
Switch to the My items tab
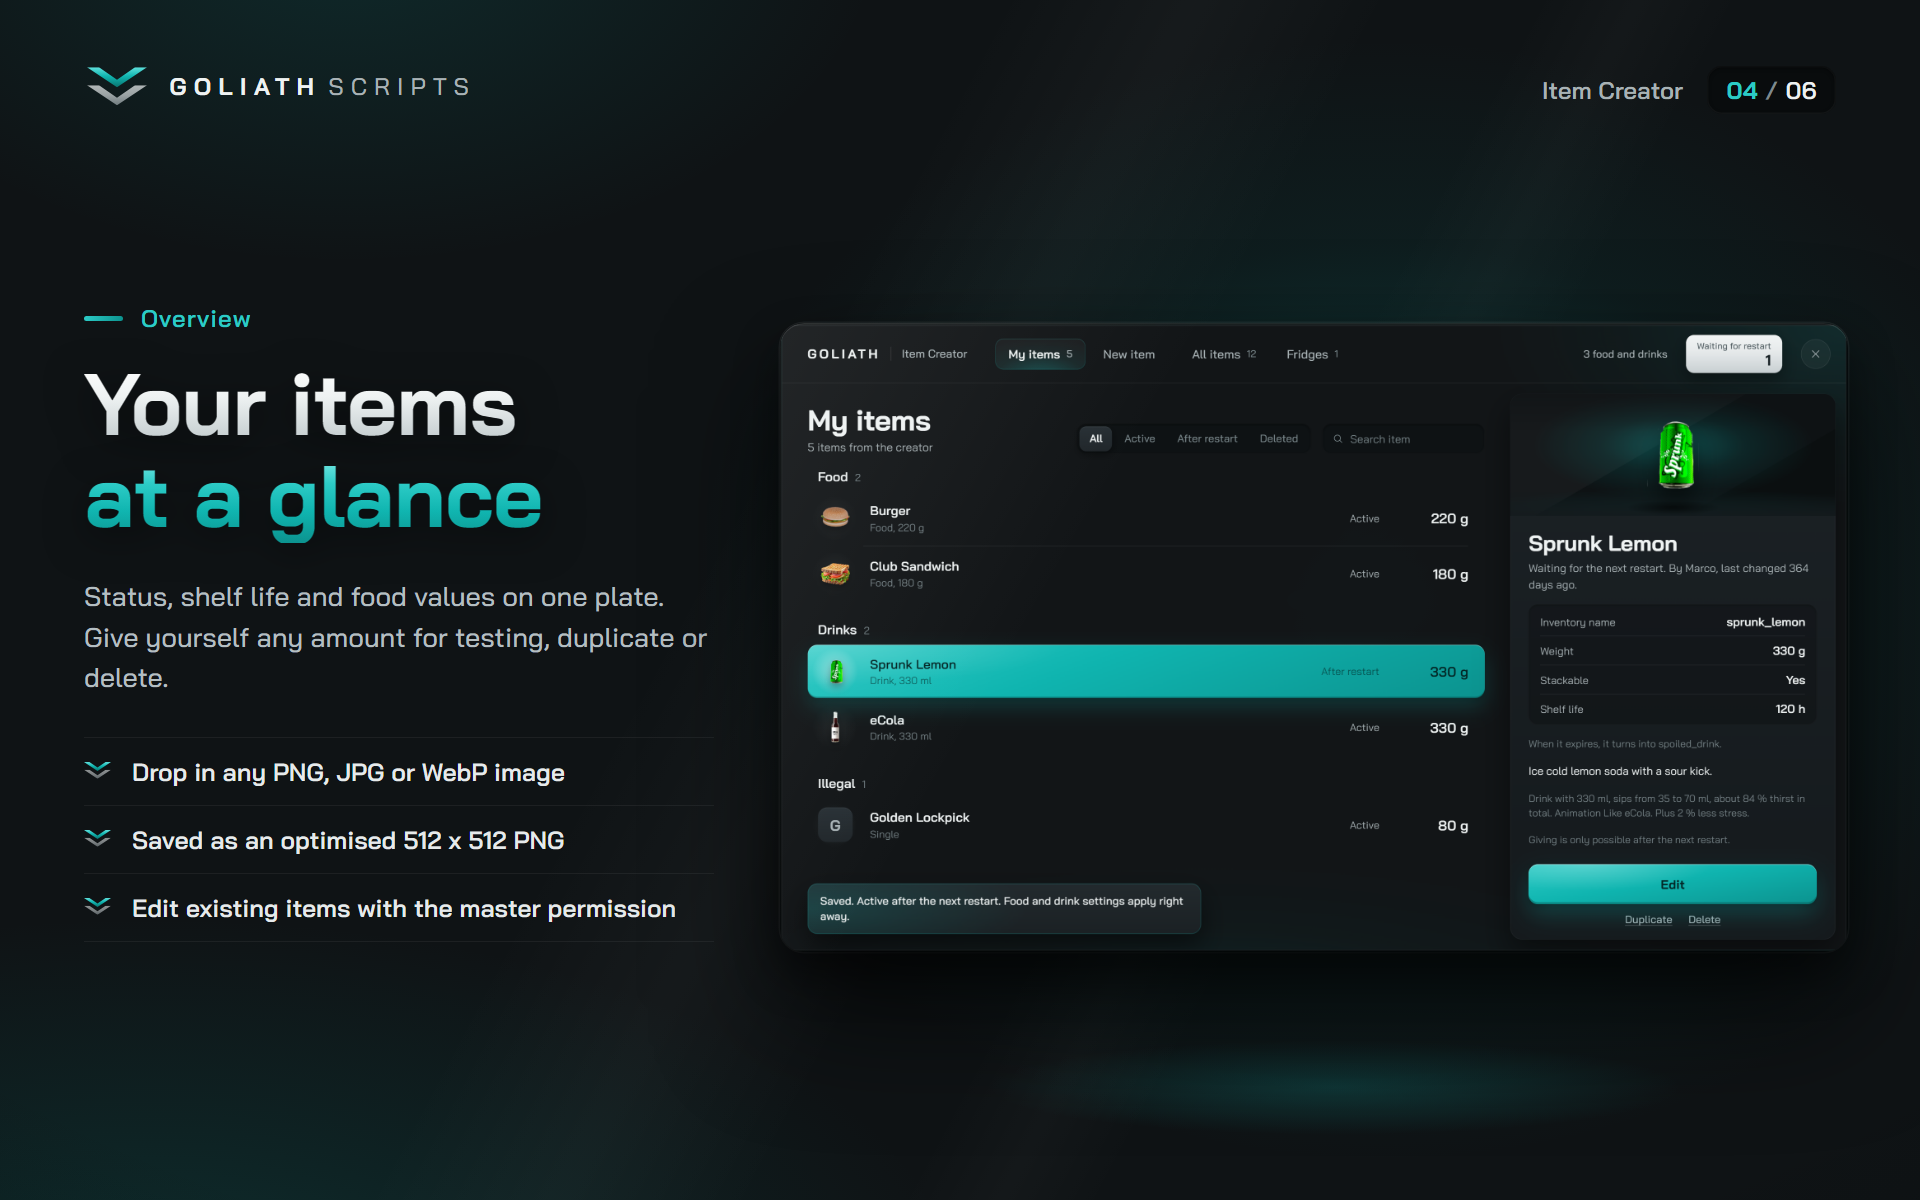(1040, 354)
